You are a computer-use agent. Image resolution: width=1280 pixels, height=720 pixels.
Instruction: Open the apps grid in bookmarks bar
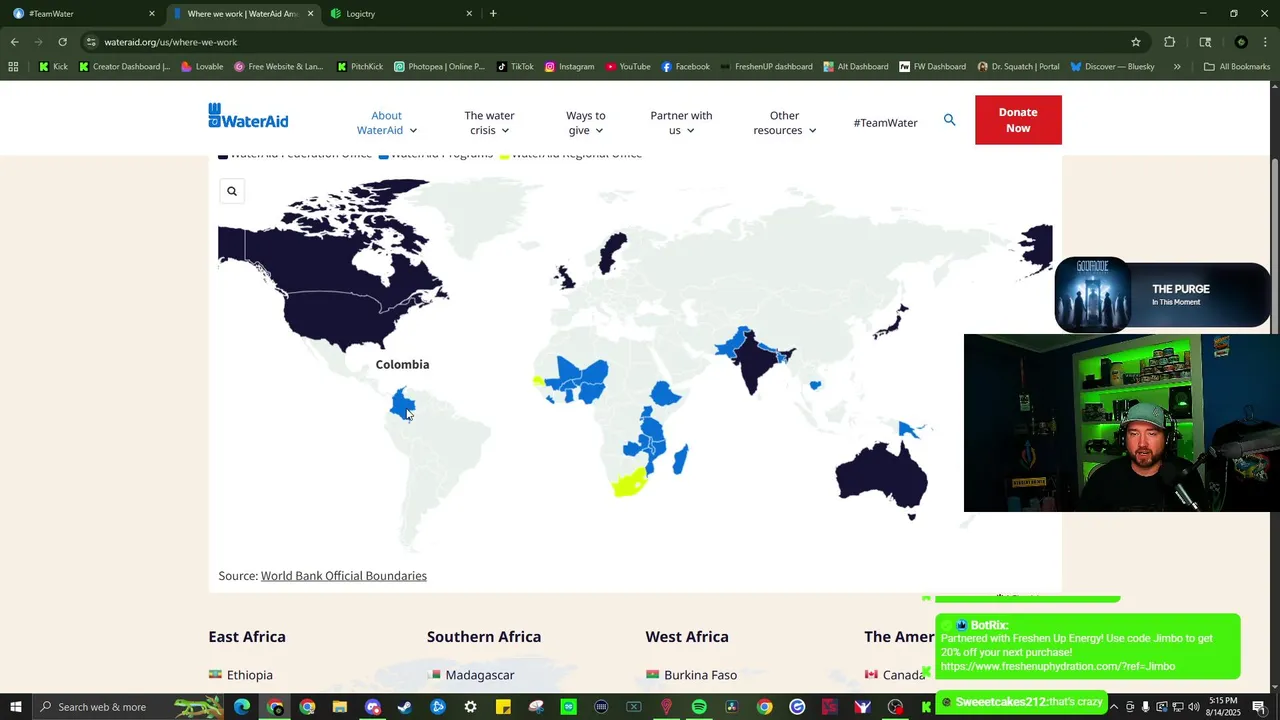[13, 67]
